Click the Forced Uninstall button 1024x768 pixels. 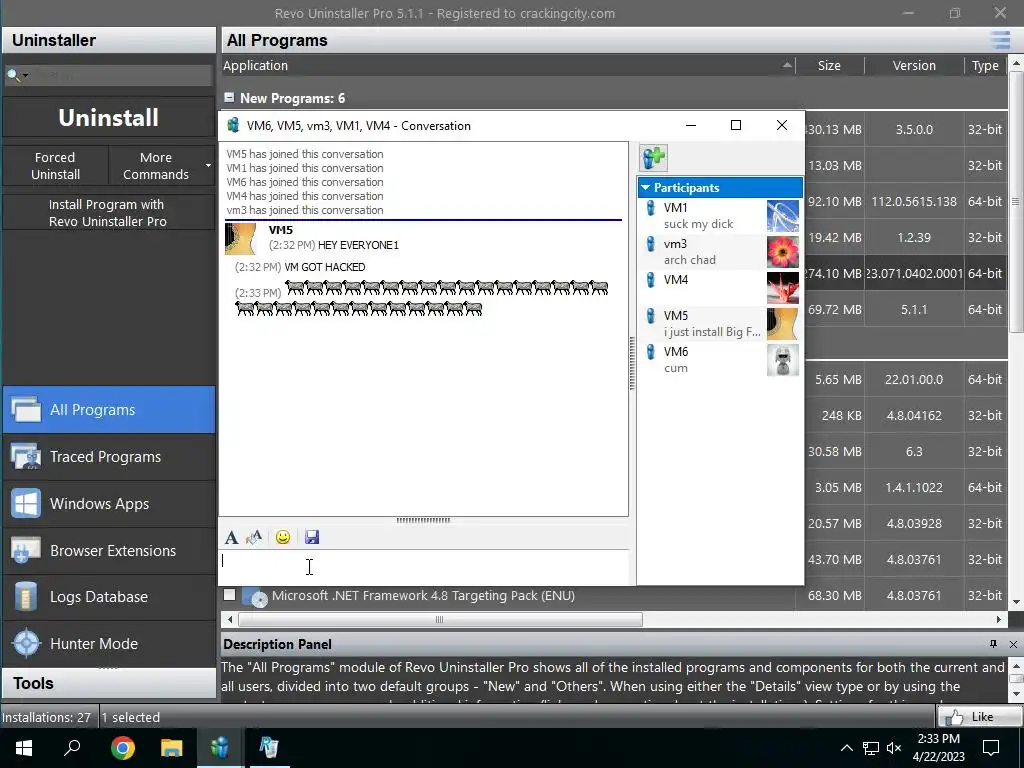tap(56, 166)
